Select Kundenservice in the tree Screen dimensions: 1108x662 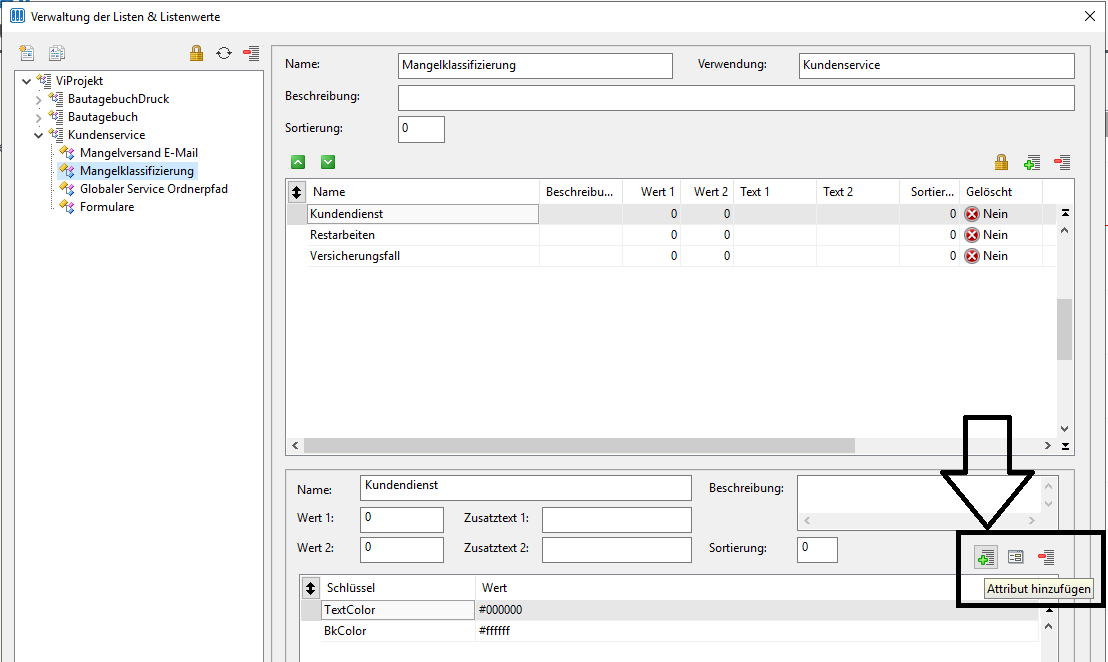tap(106, 134)
